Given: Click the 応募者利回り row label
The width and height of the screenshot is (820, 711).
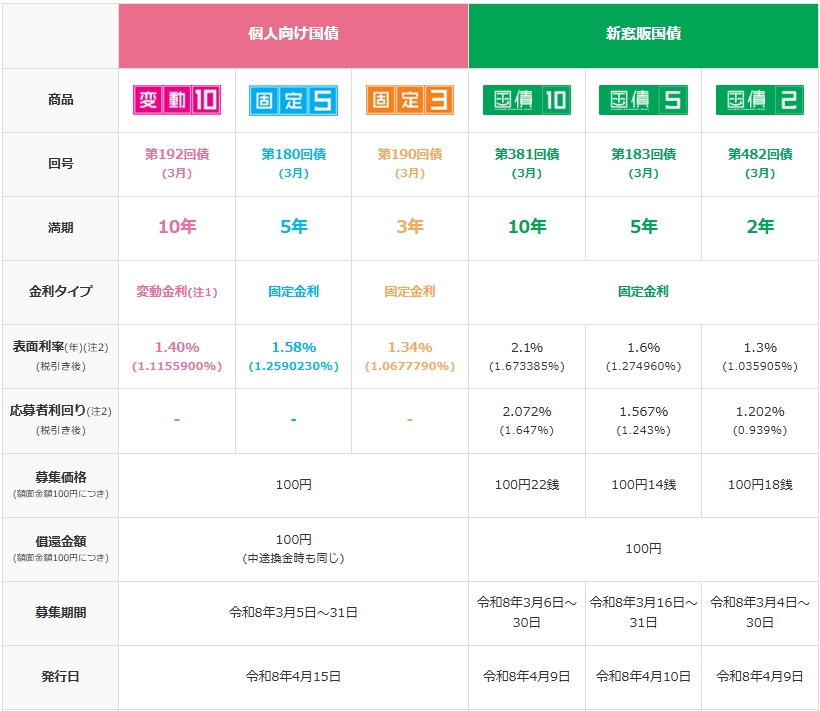Looking at the screenshot, I should (60, 411).
